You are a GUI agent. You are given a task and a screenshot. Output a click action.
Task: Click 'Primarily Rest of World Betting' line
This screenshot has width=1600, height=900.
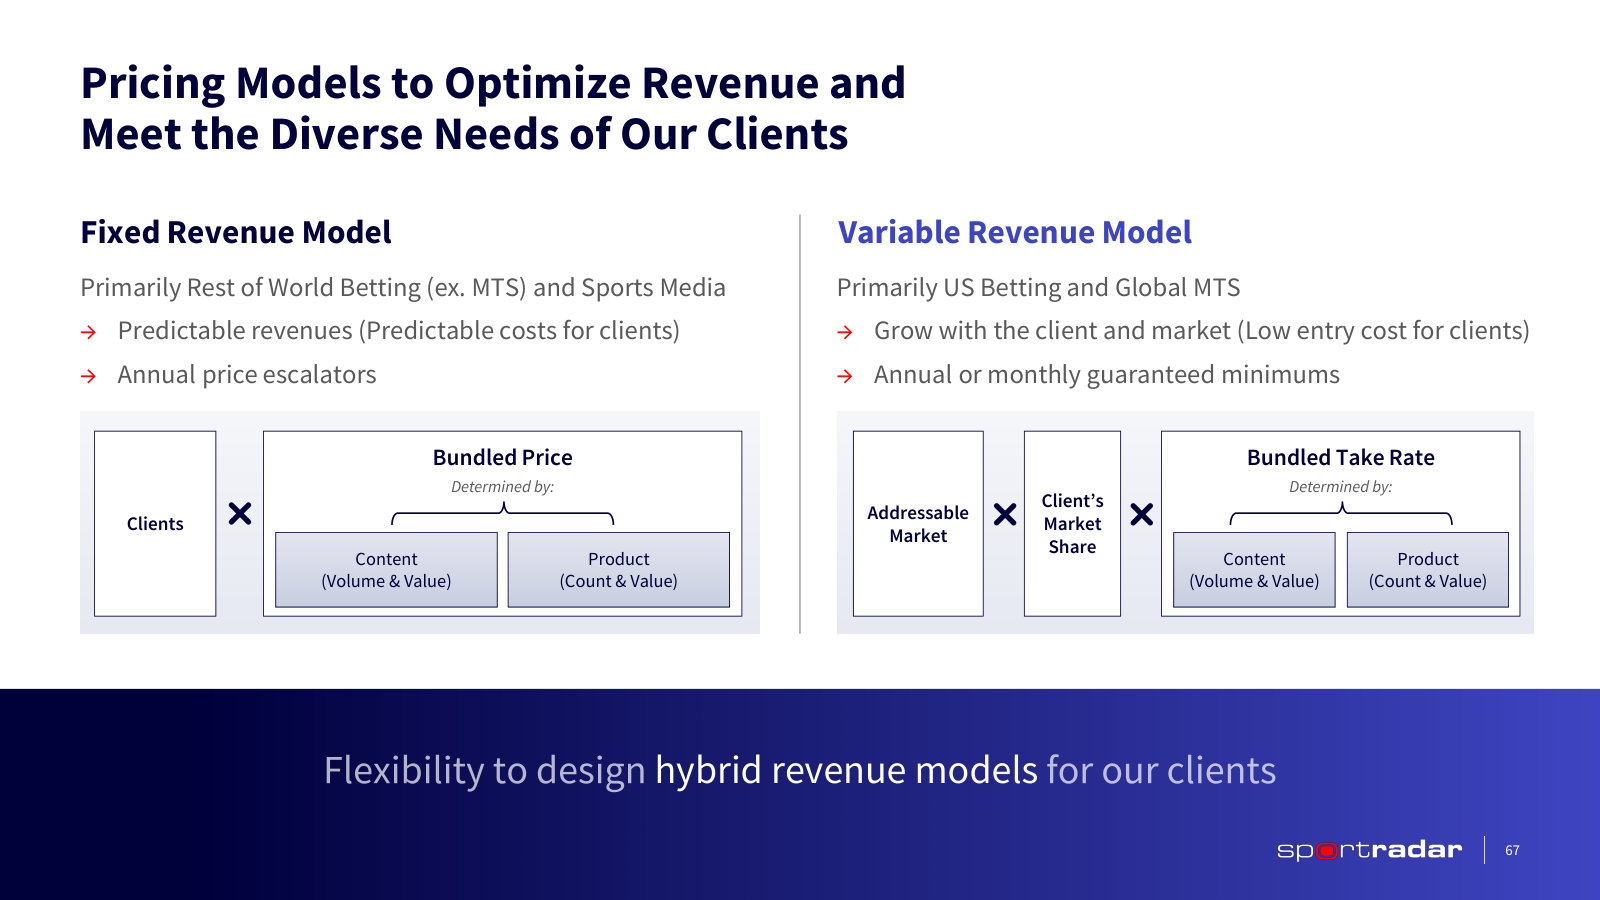point(403,288)
